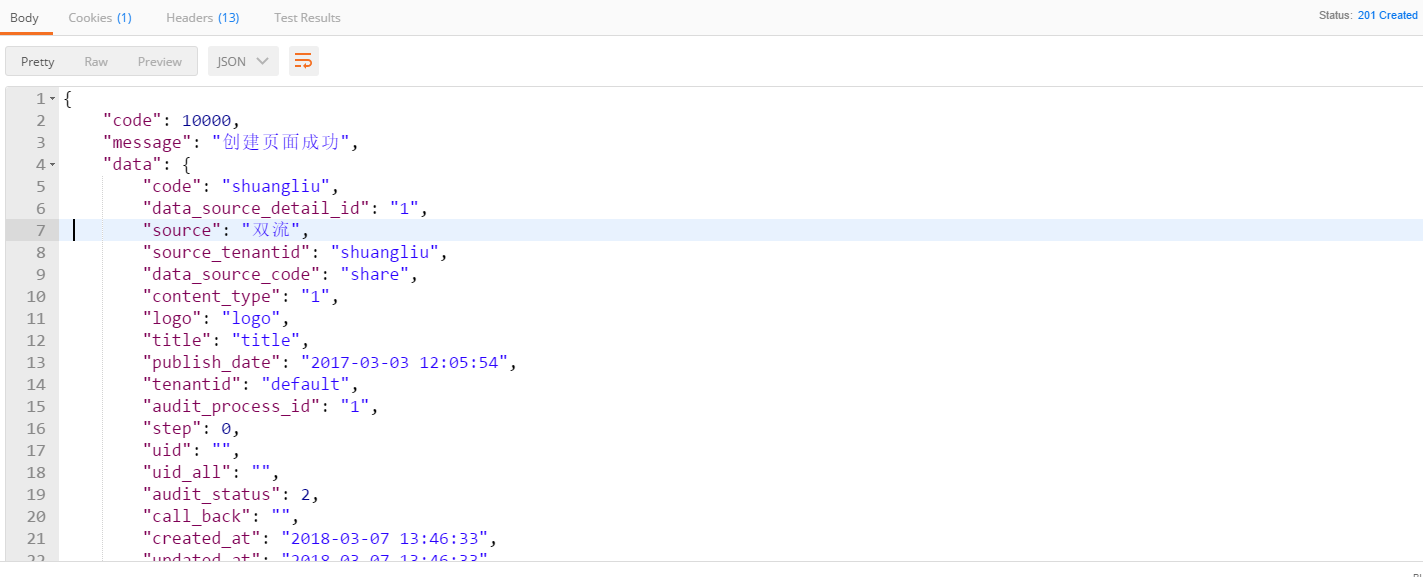Open the Cookies tab
Image resolution: width=1423 pixels, height=577 pixels.
[x=100, y=18]
